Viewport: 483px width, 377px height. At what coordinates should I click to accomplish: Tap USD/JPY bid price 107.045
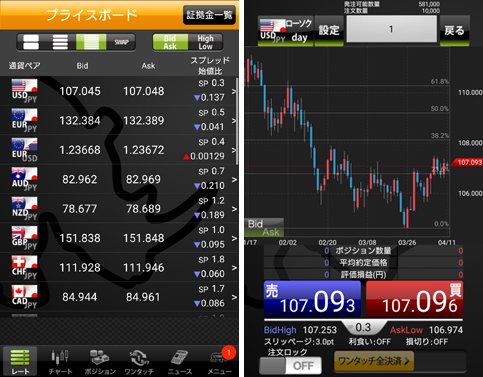tap(80, 91)
